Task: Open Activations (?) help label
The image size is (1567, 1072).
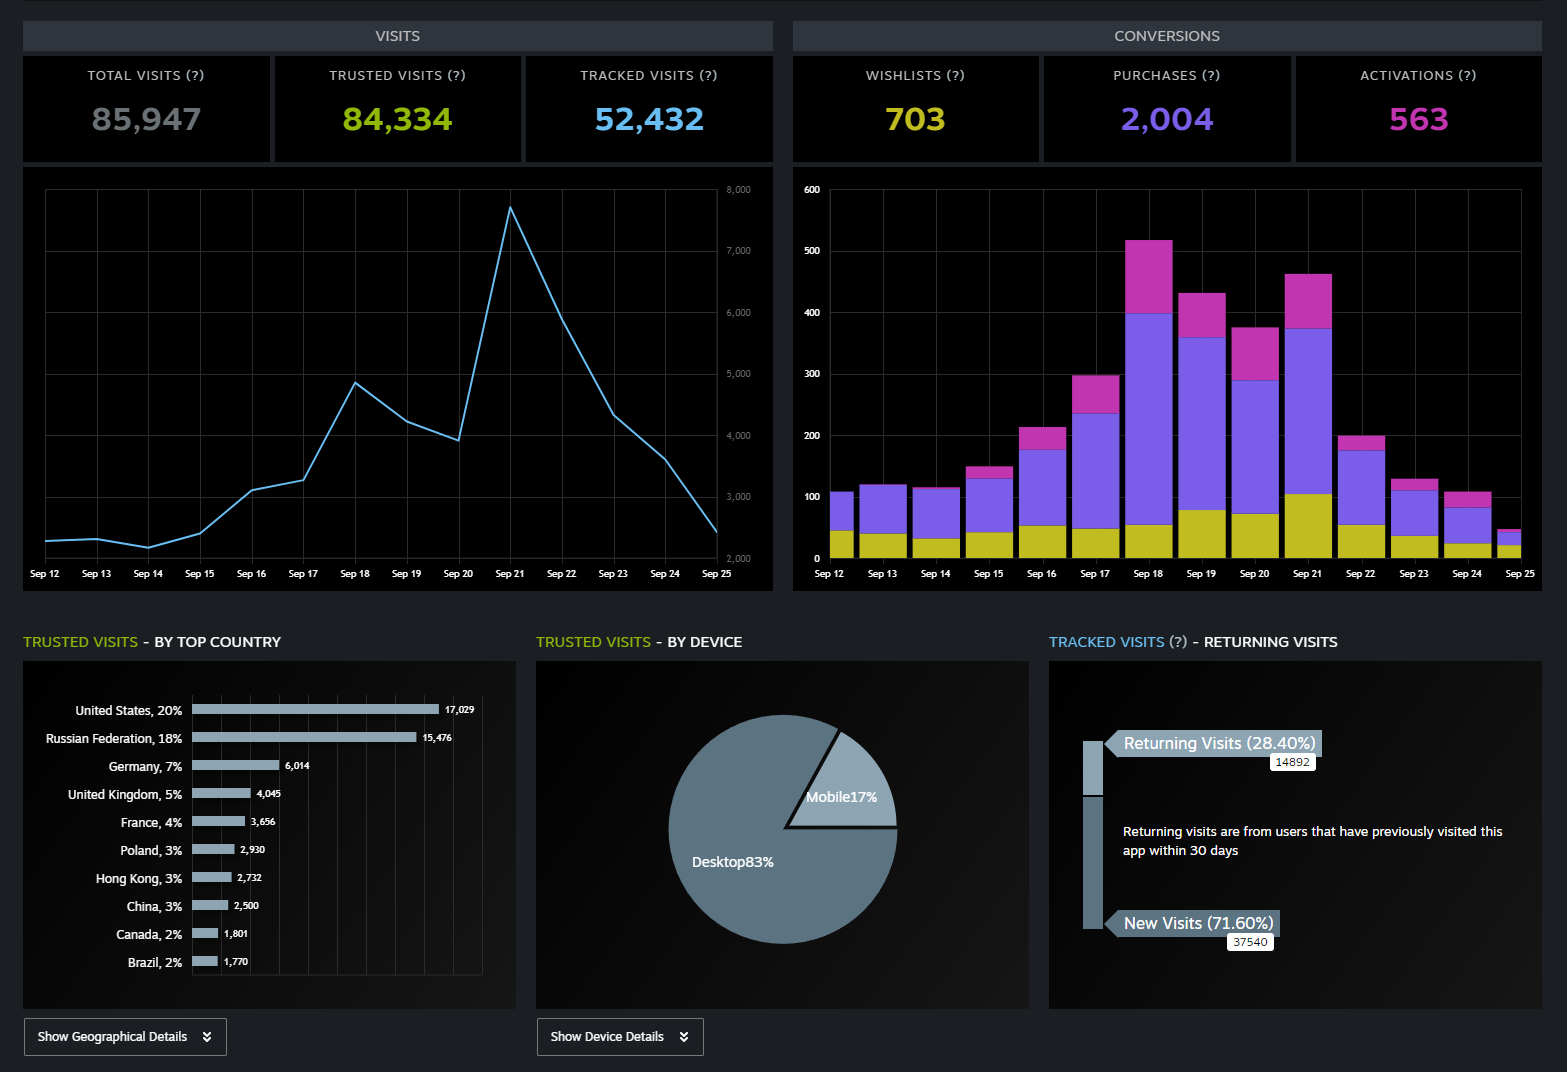Action: tap(1418, 76)
